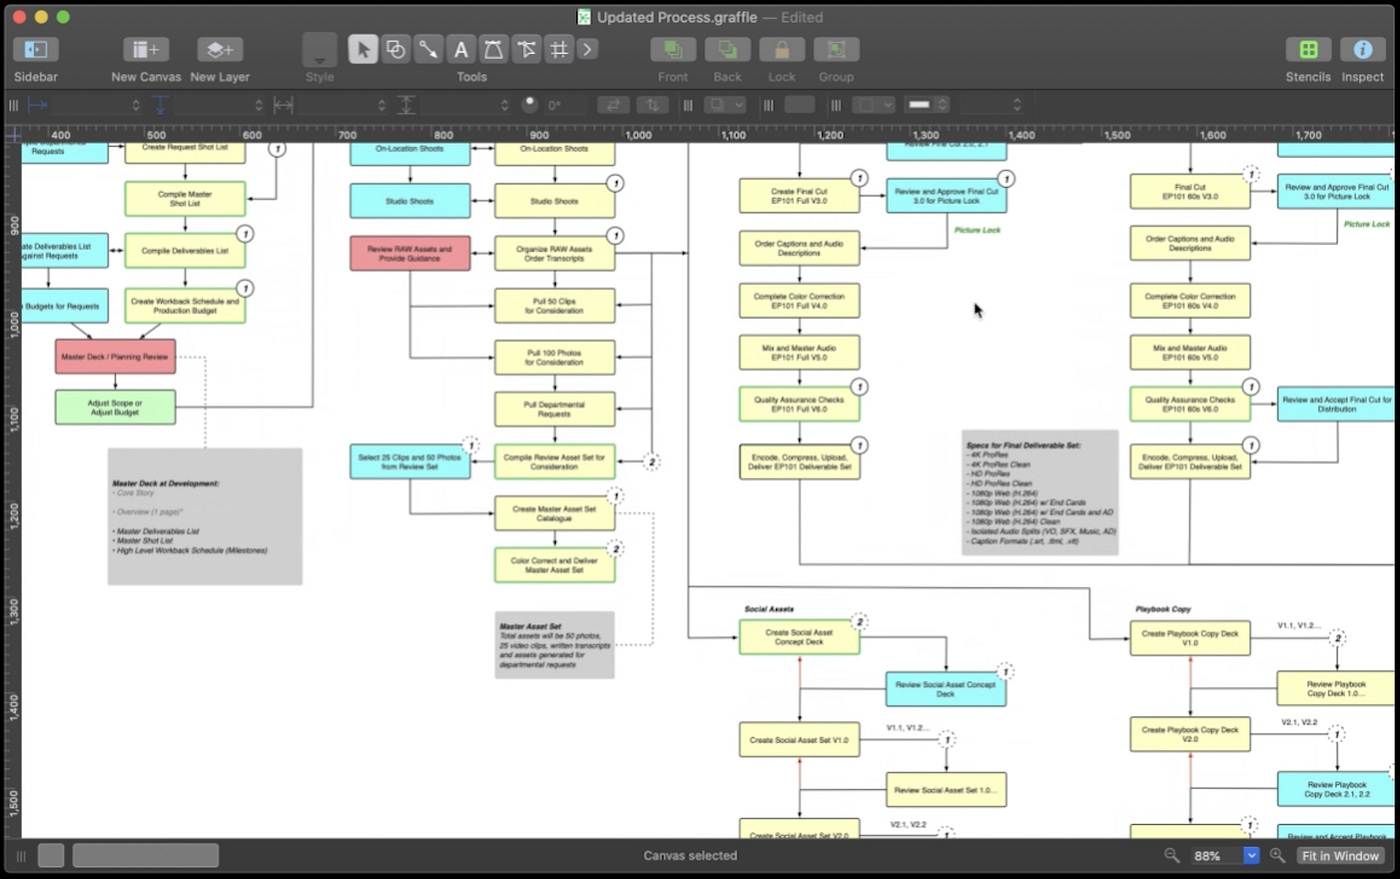The image size is (1400, 879).
Task: Select the Master Asset Set gray note
Action: [x=554, y=646]
